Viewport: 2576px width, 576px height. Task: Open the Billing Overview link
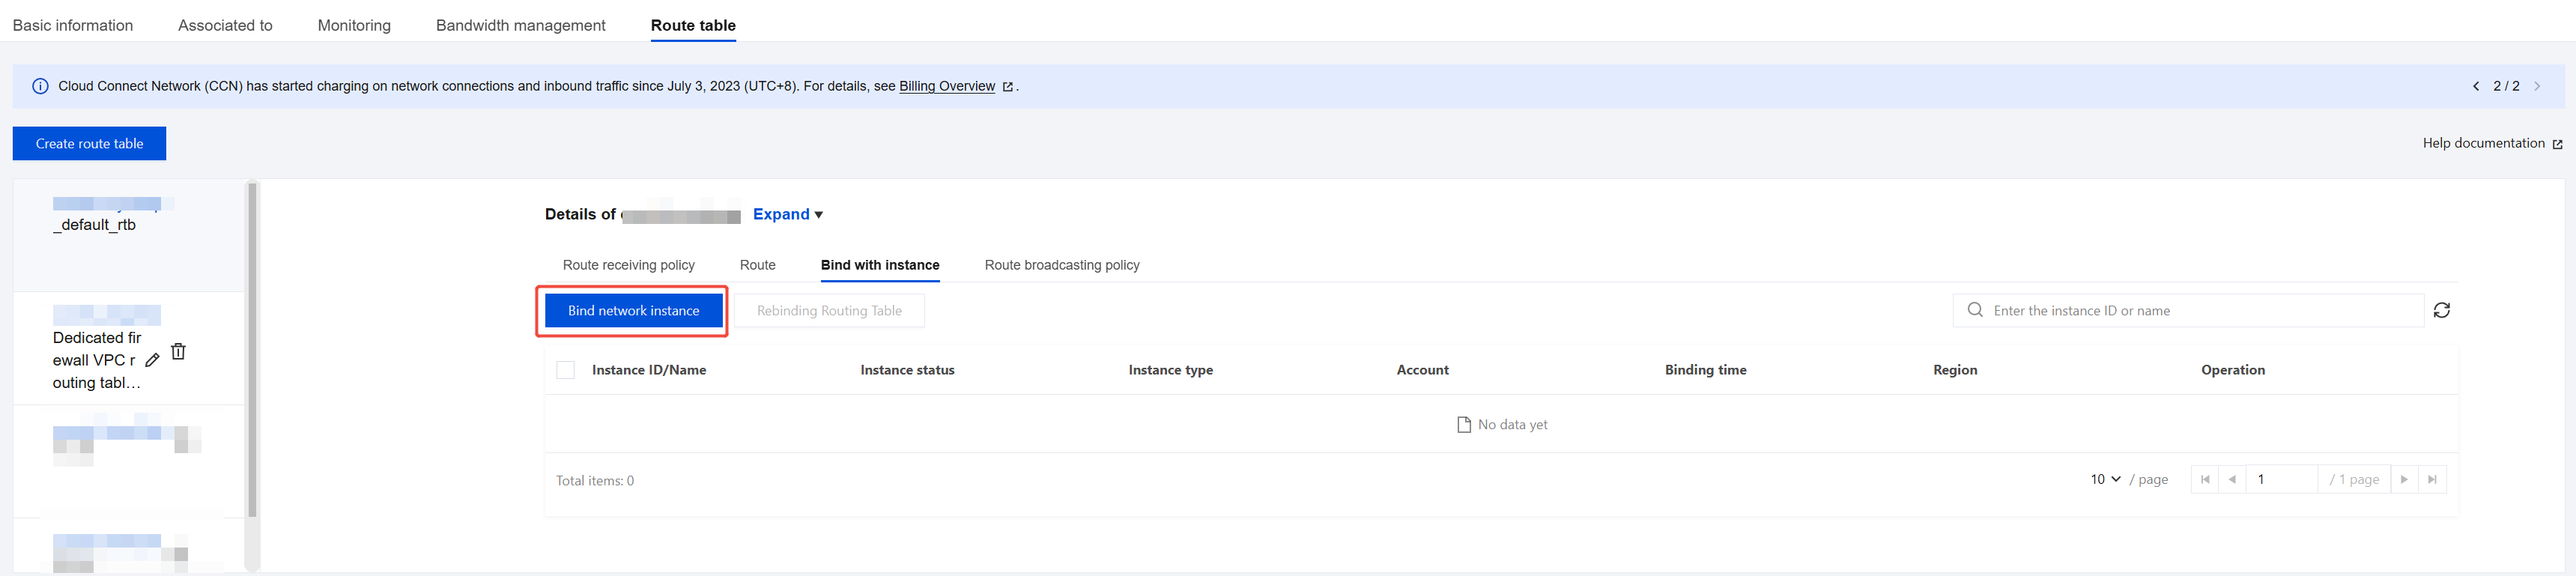946,86
